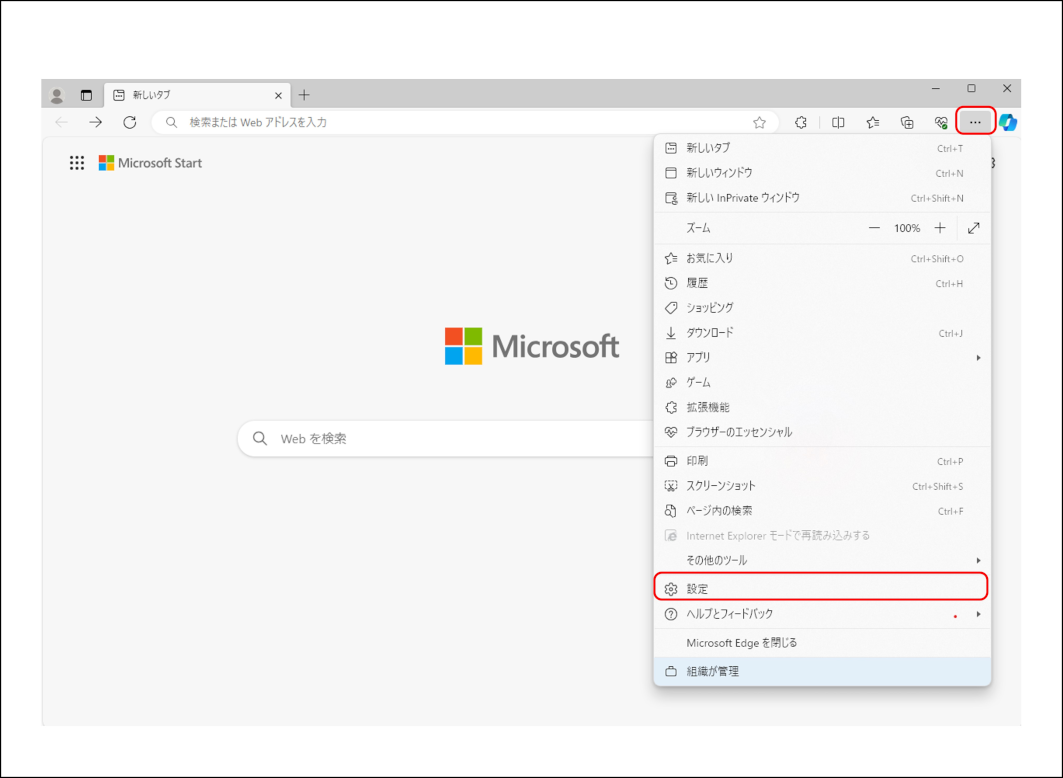The image size is (1063, 778).
Task: Select Microsoft Edge を閉じる
Action: coord(822,643)
